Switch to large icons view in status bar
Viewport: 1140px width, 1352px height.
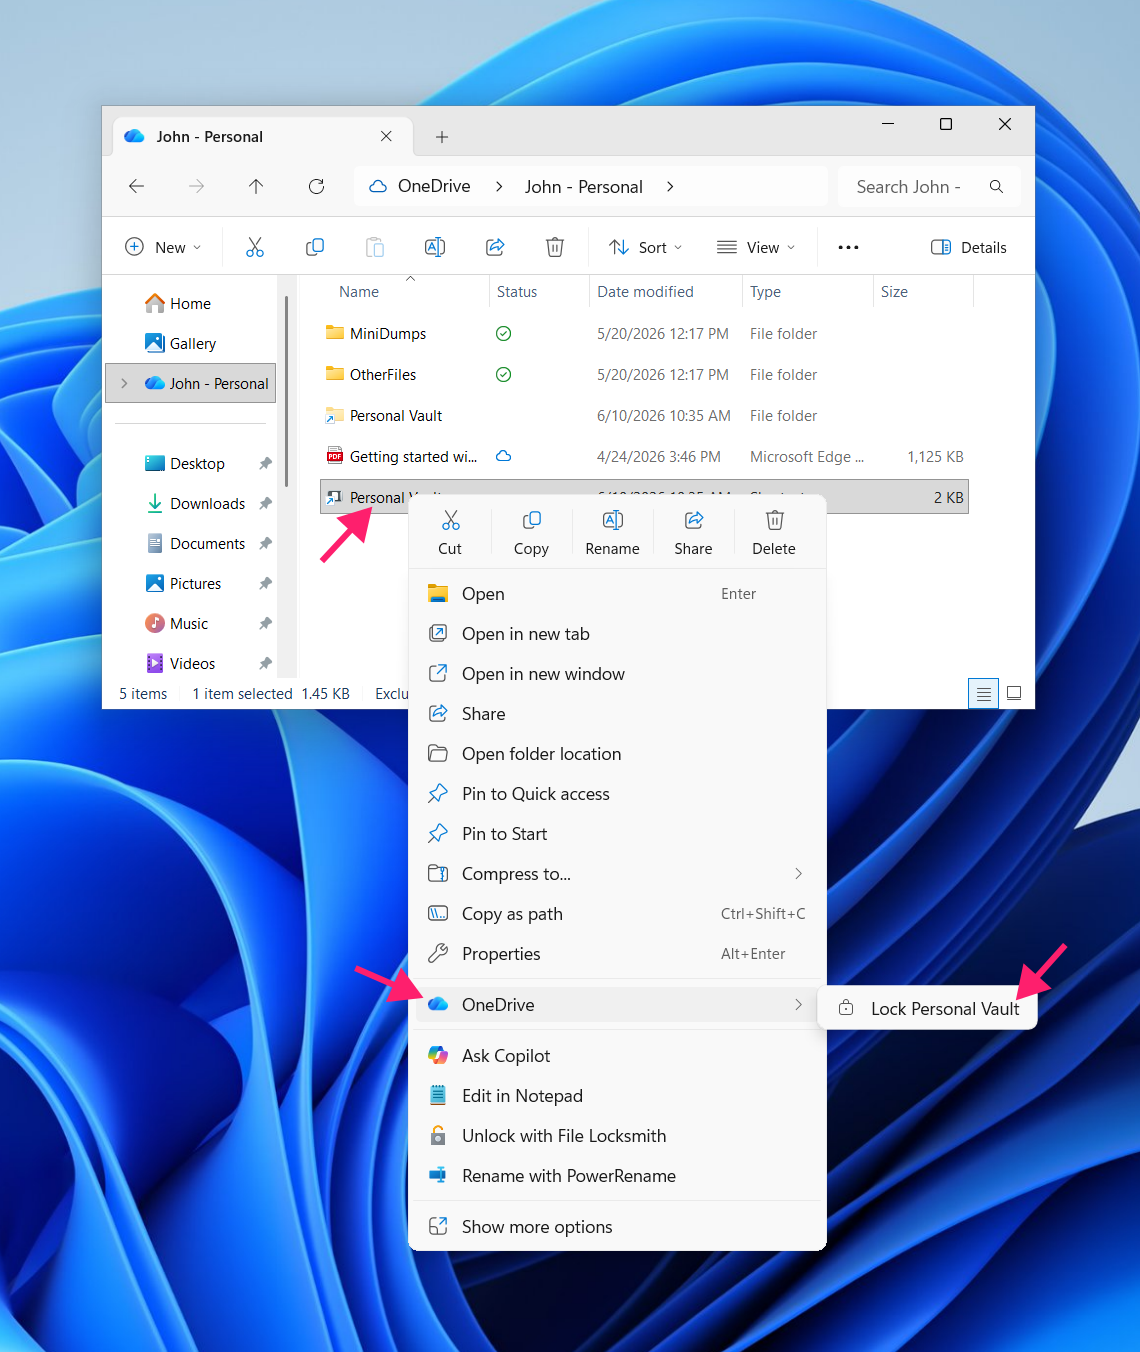tap(1014, 693)
